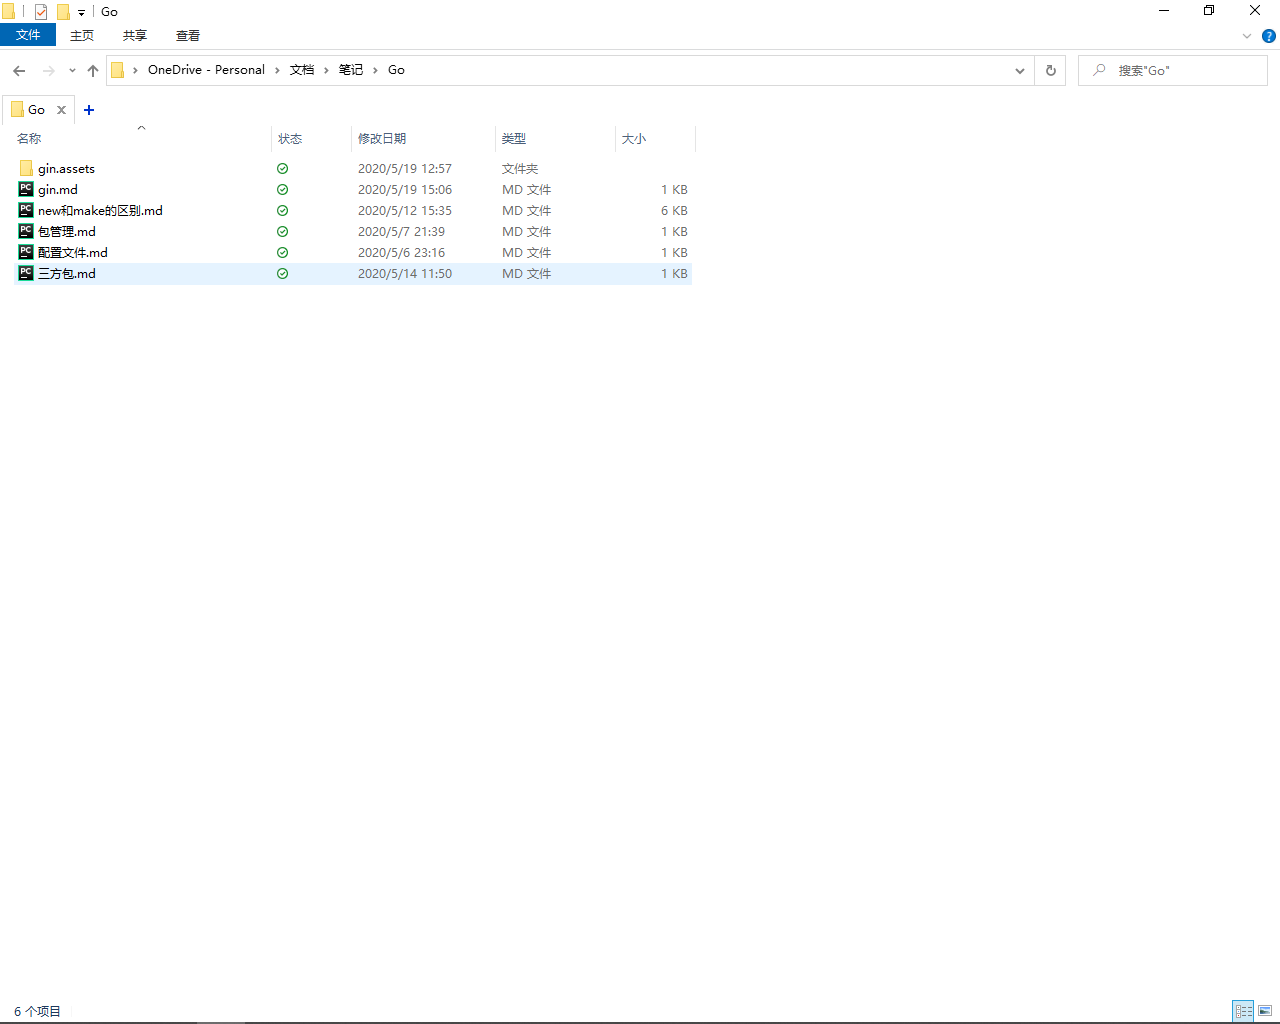Click date 2020/5/6 23:16
The width and height of the screenshot is (1280, 1024).
pyautogui.click(x=402, y=253)
